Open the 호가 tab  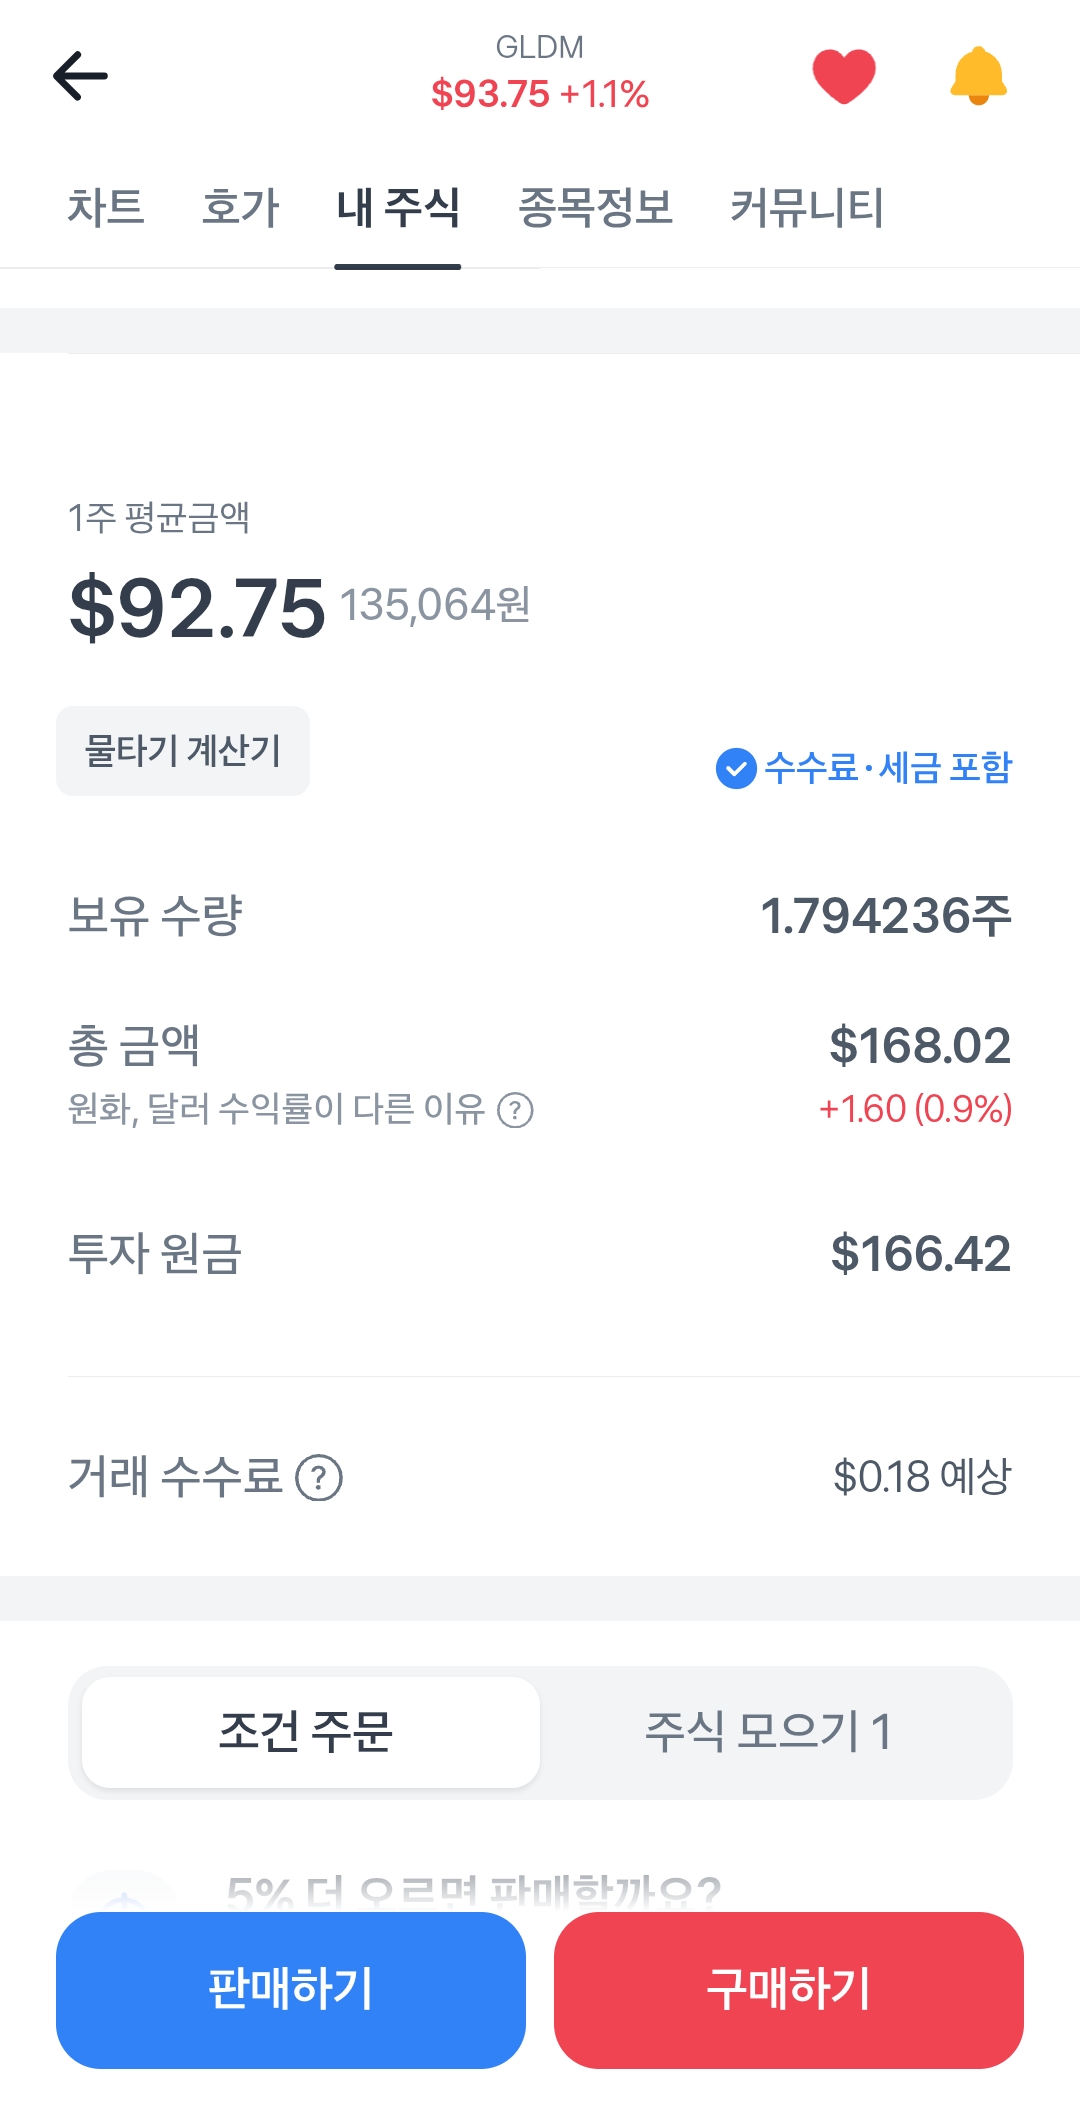(240, 208)
